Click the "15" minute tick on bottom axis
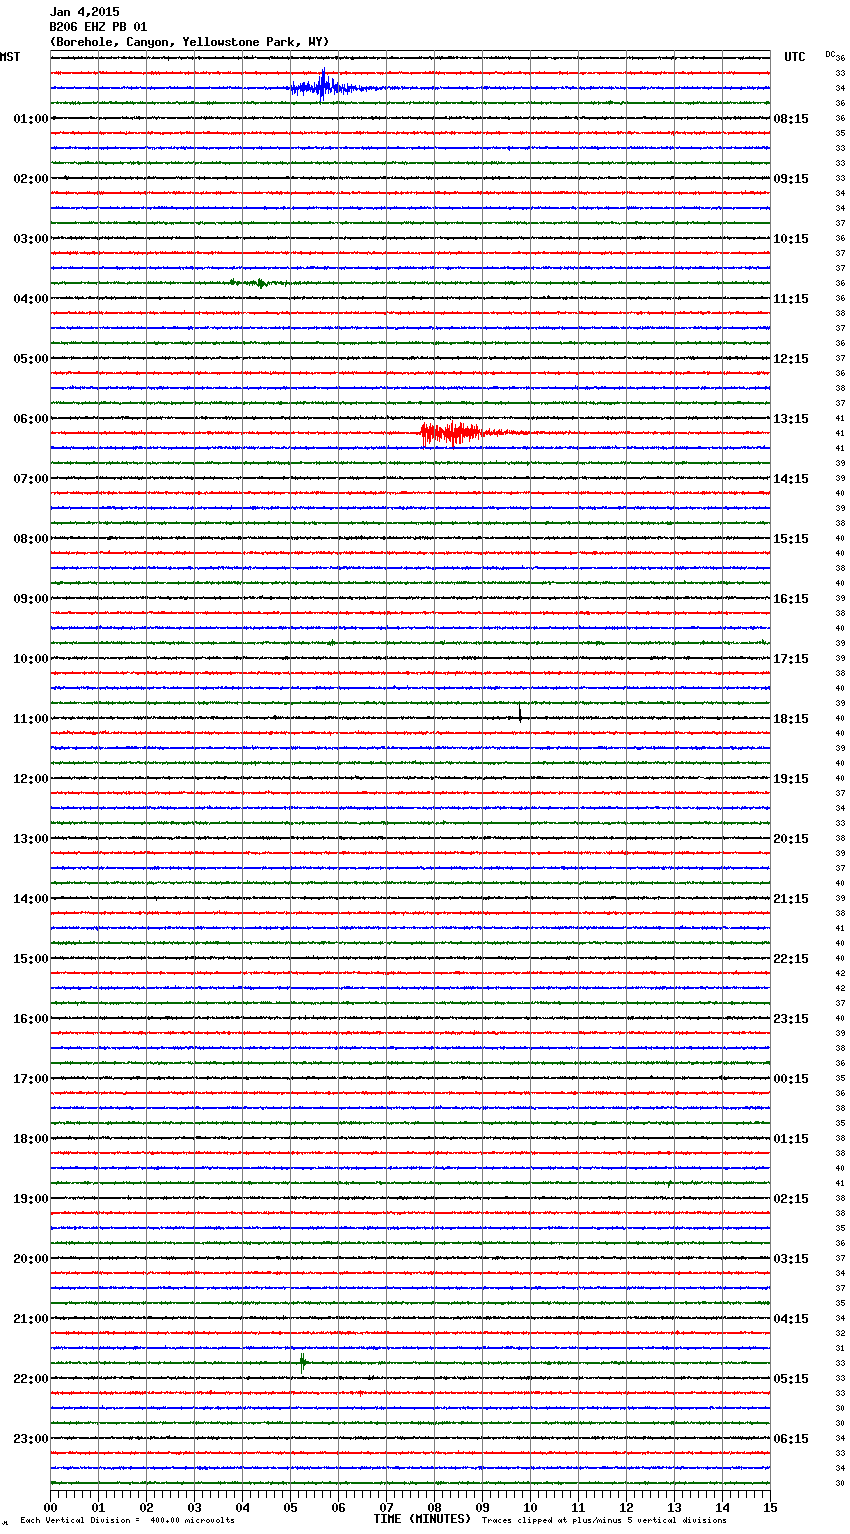 tap(769, 1507)
